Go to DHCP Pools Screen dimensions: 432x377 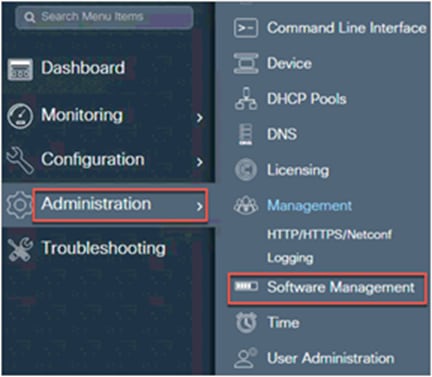307,99
